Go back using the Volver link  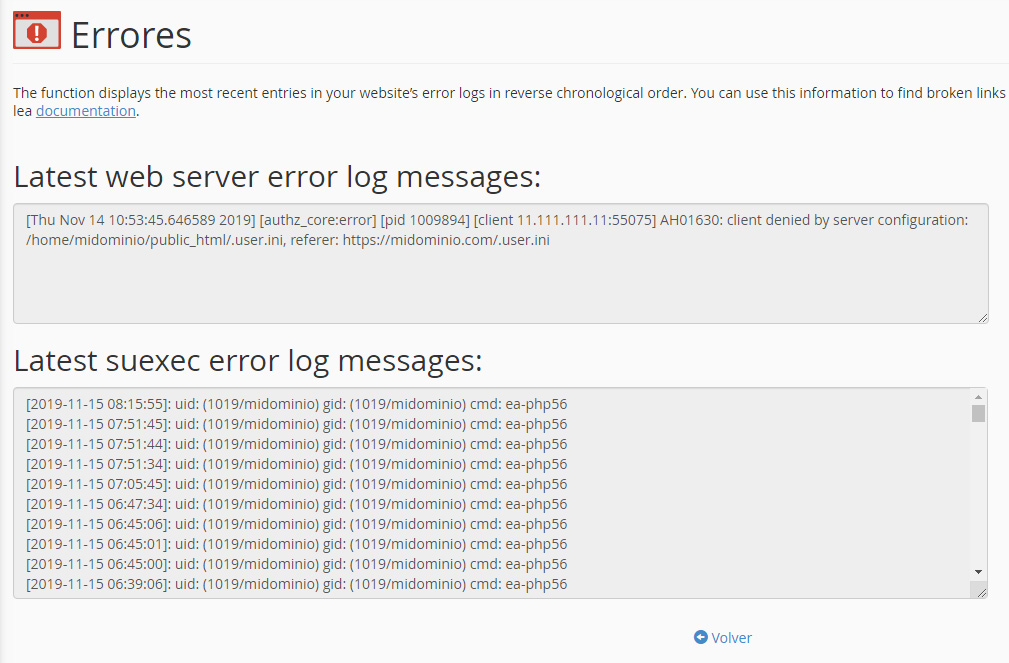(731, 637)
